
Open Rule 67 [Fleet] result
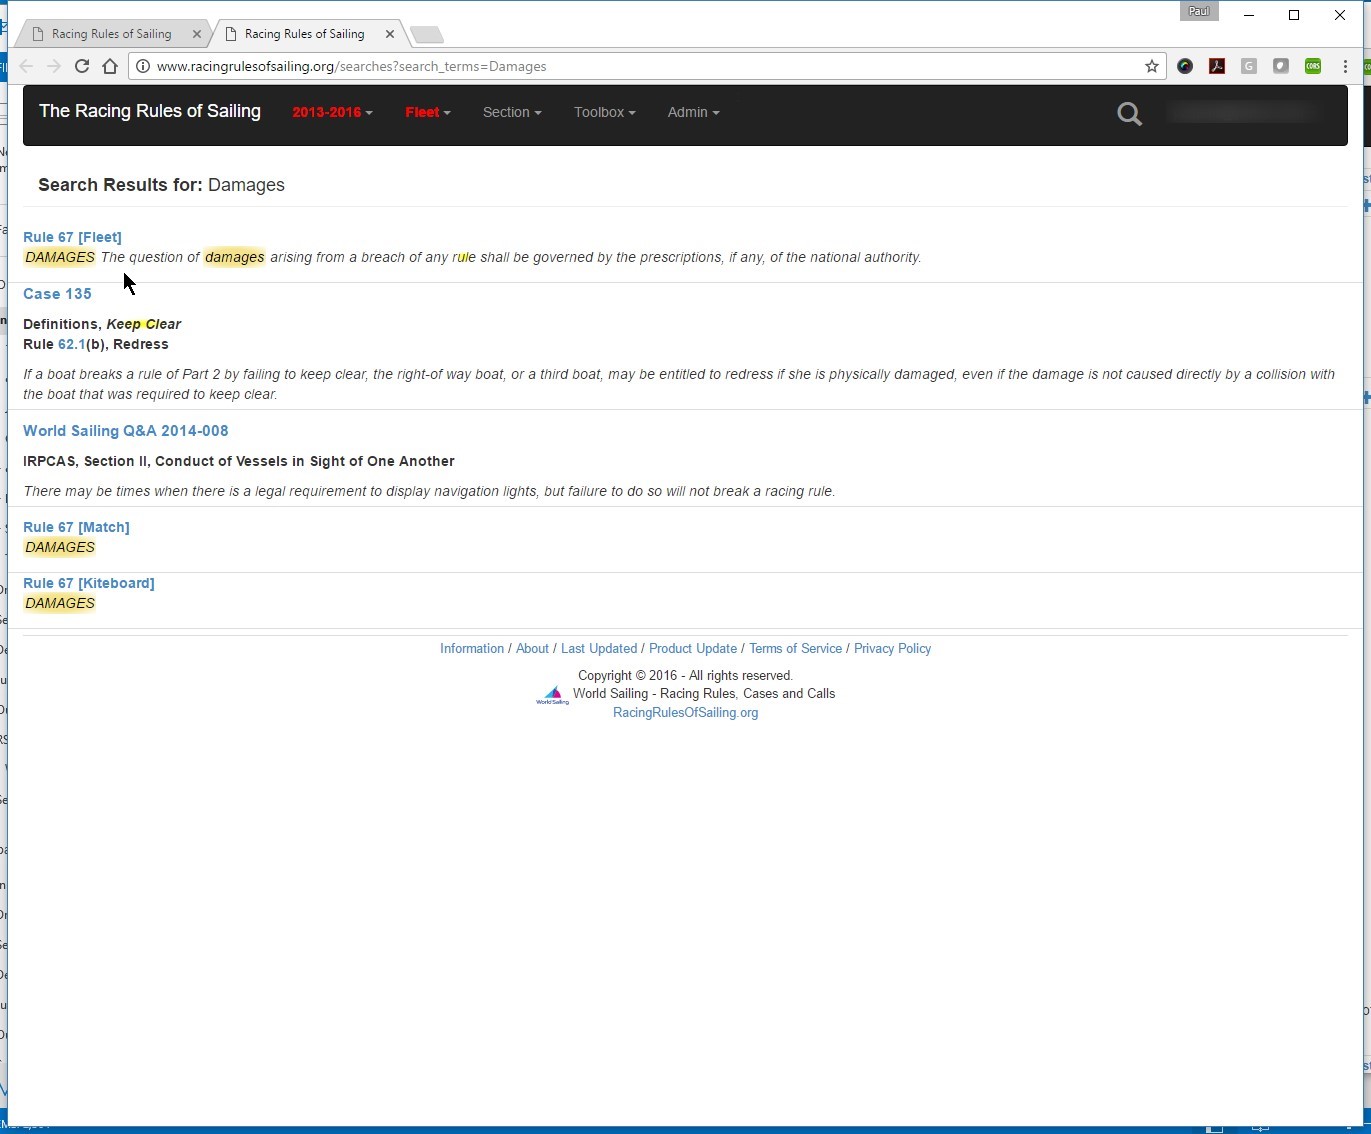point(72,237)
